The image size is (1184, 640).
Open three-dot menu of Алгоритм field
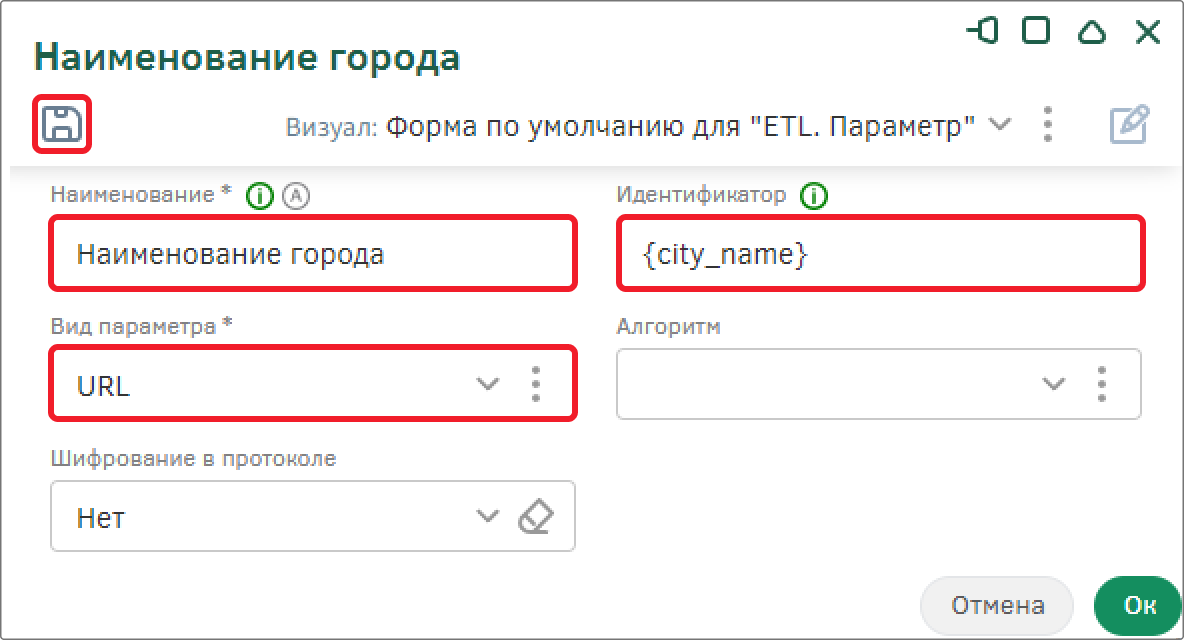click(1102, 384)
